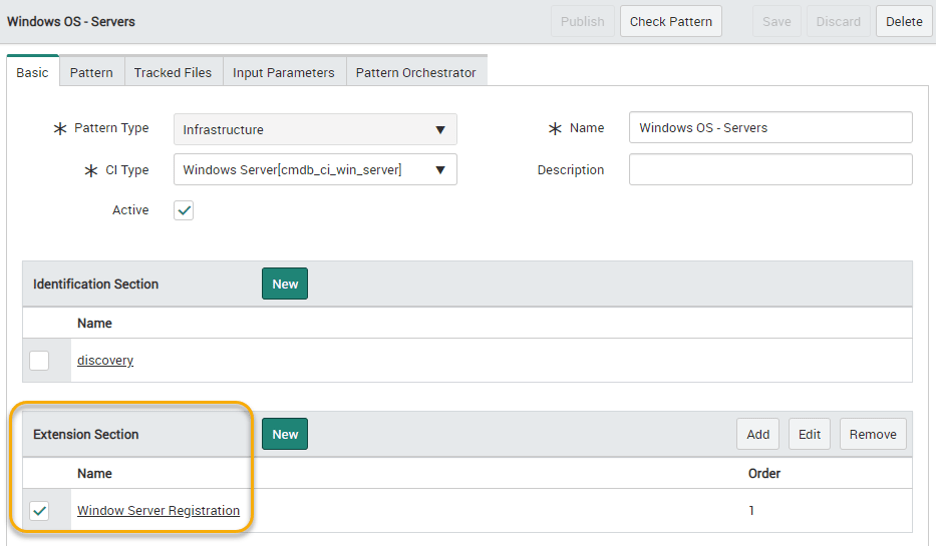The height and width of the screenshot is (546, 936).
Task: Select the discovery row checkbox
Action: click(39, 360)
